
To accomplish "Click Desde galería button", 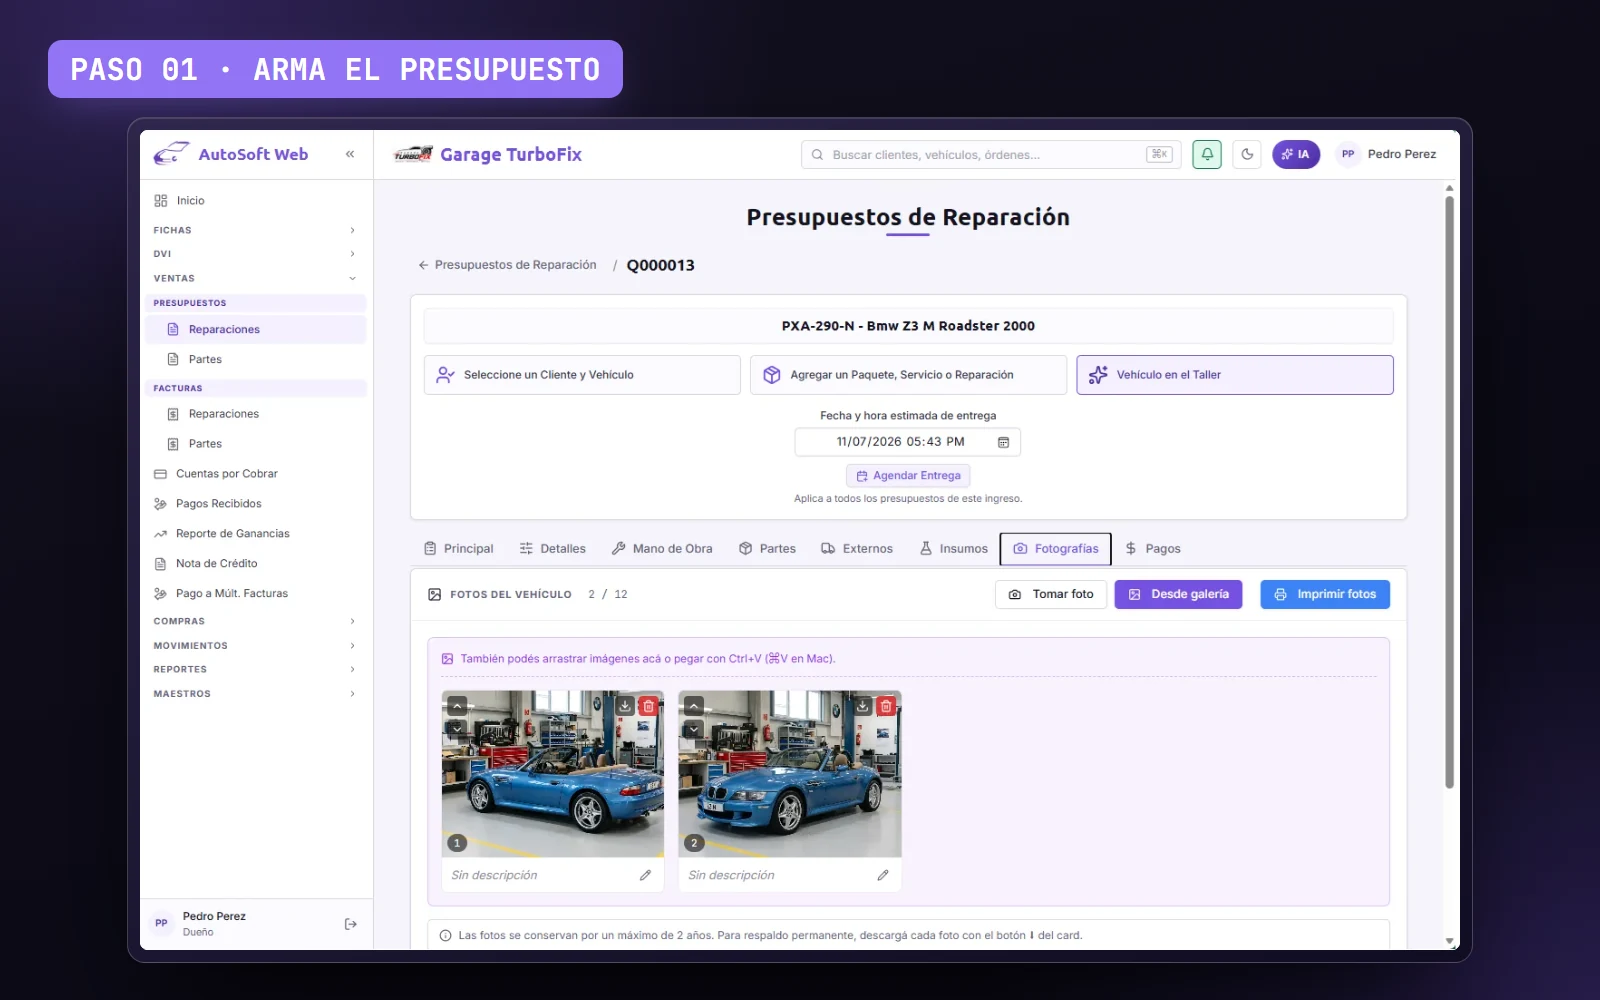I will (1179, 594).
